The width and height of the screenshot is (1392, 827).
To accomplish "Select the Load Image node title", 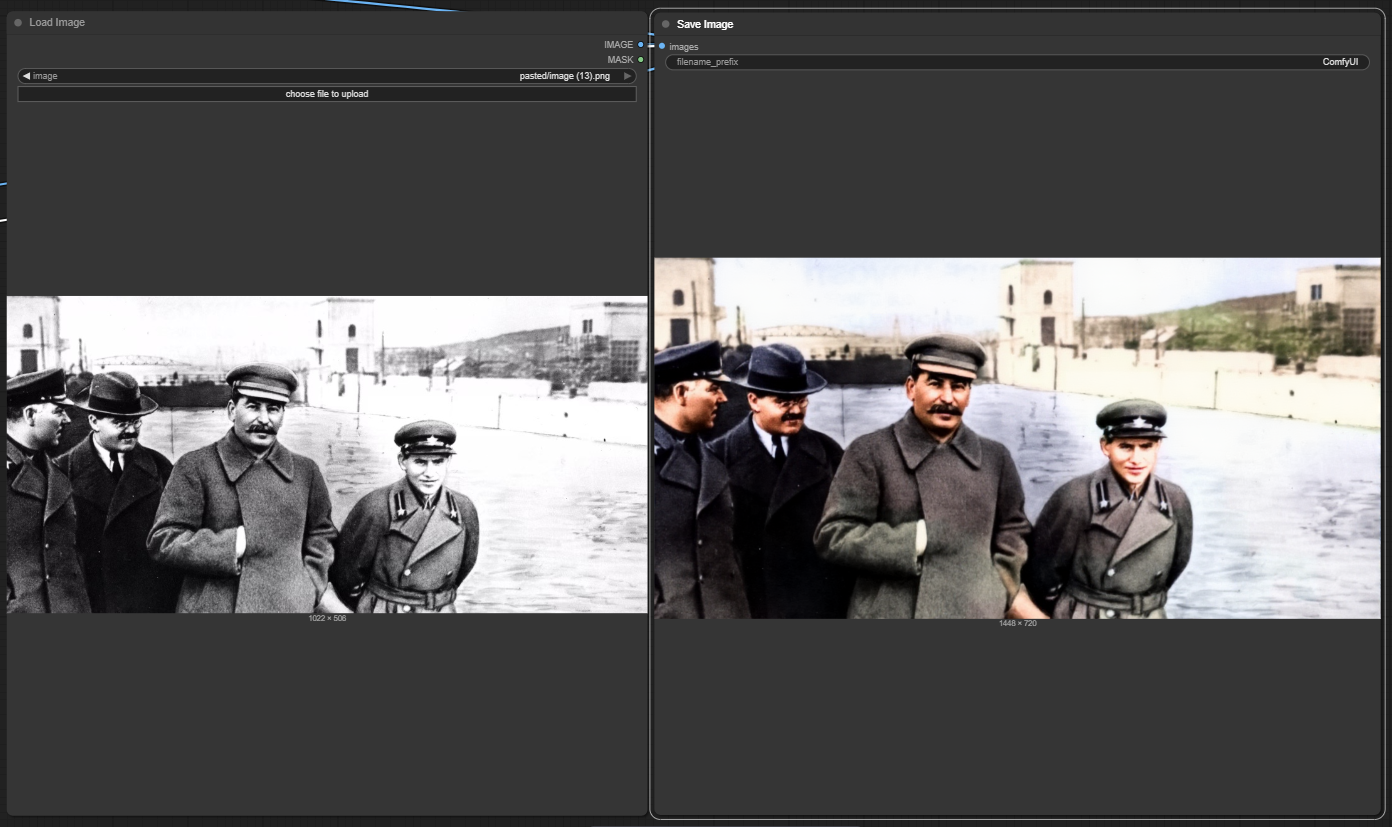I will click(57, 22).
